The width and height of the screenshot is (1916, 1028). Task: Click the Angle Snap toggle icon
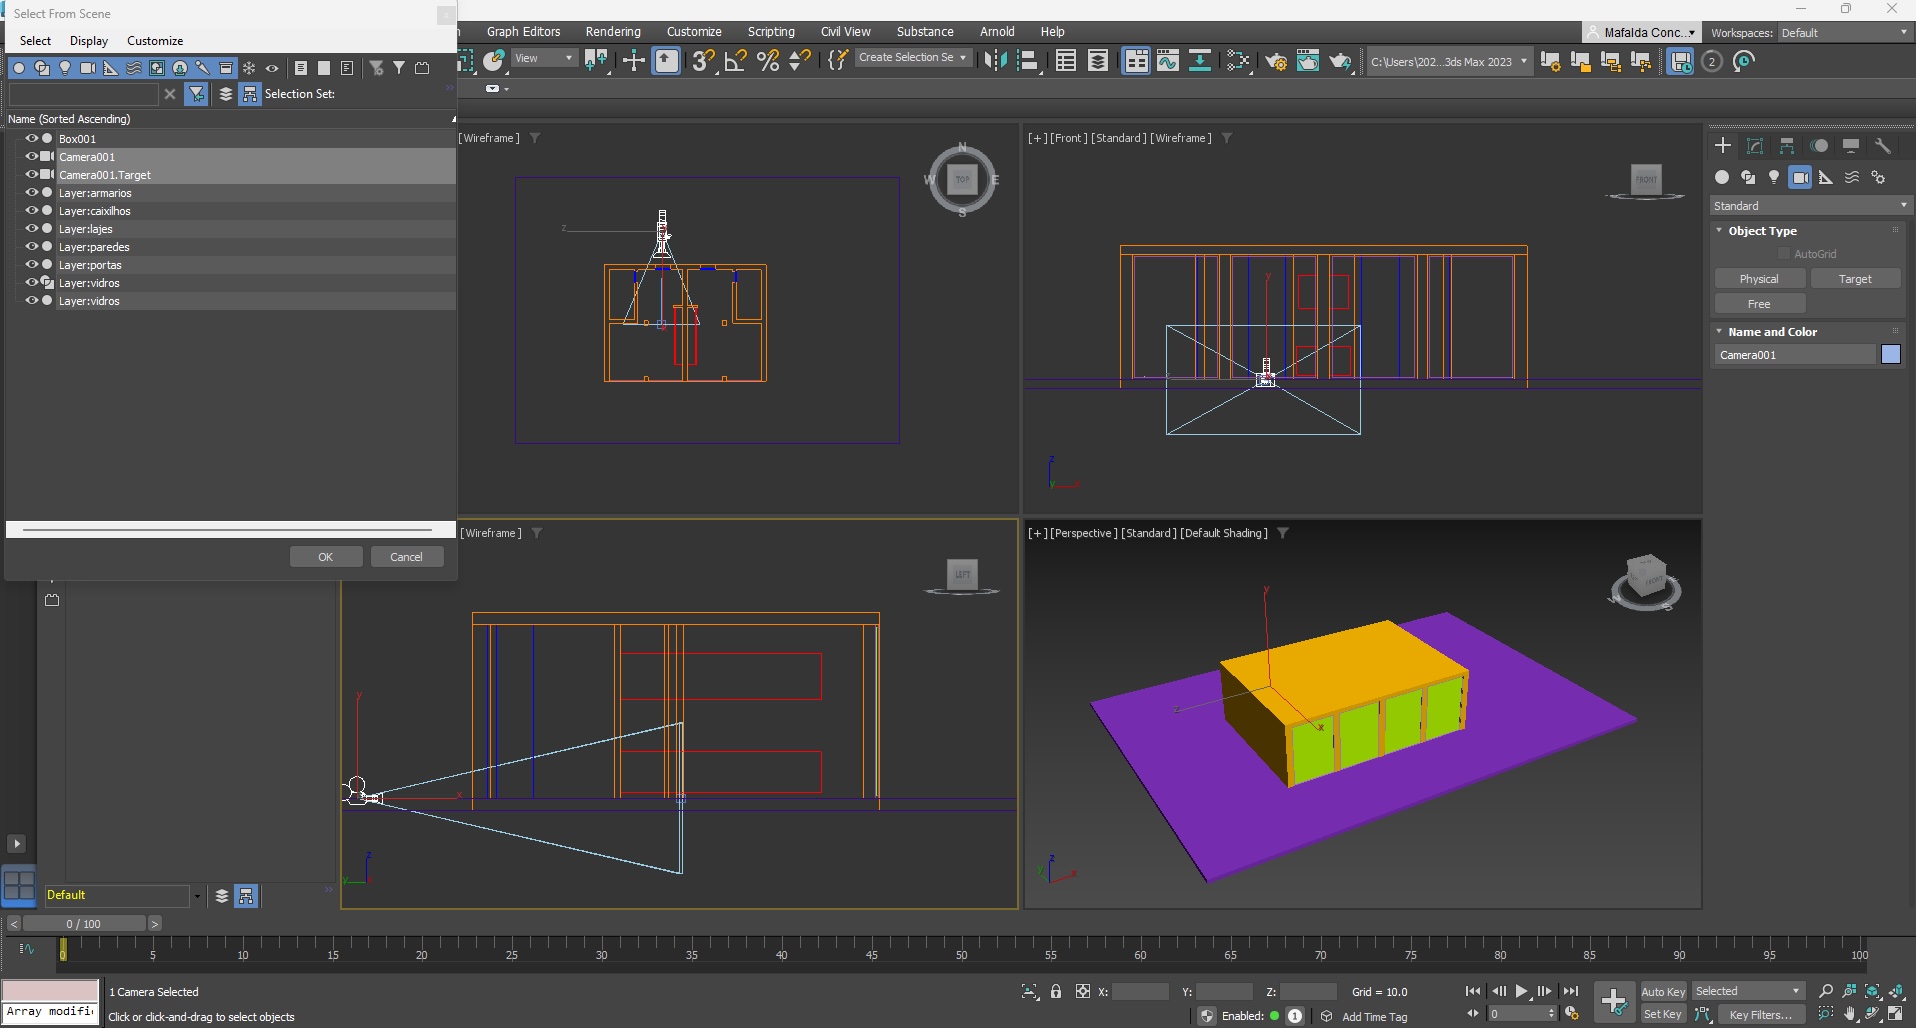pyautogui.click(x=735, y=61)
